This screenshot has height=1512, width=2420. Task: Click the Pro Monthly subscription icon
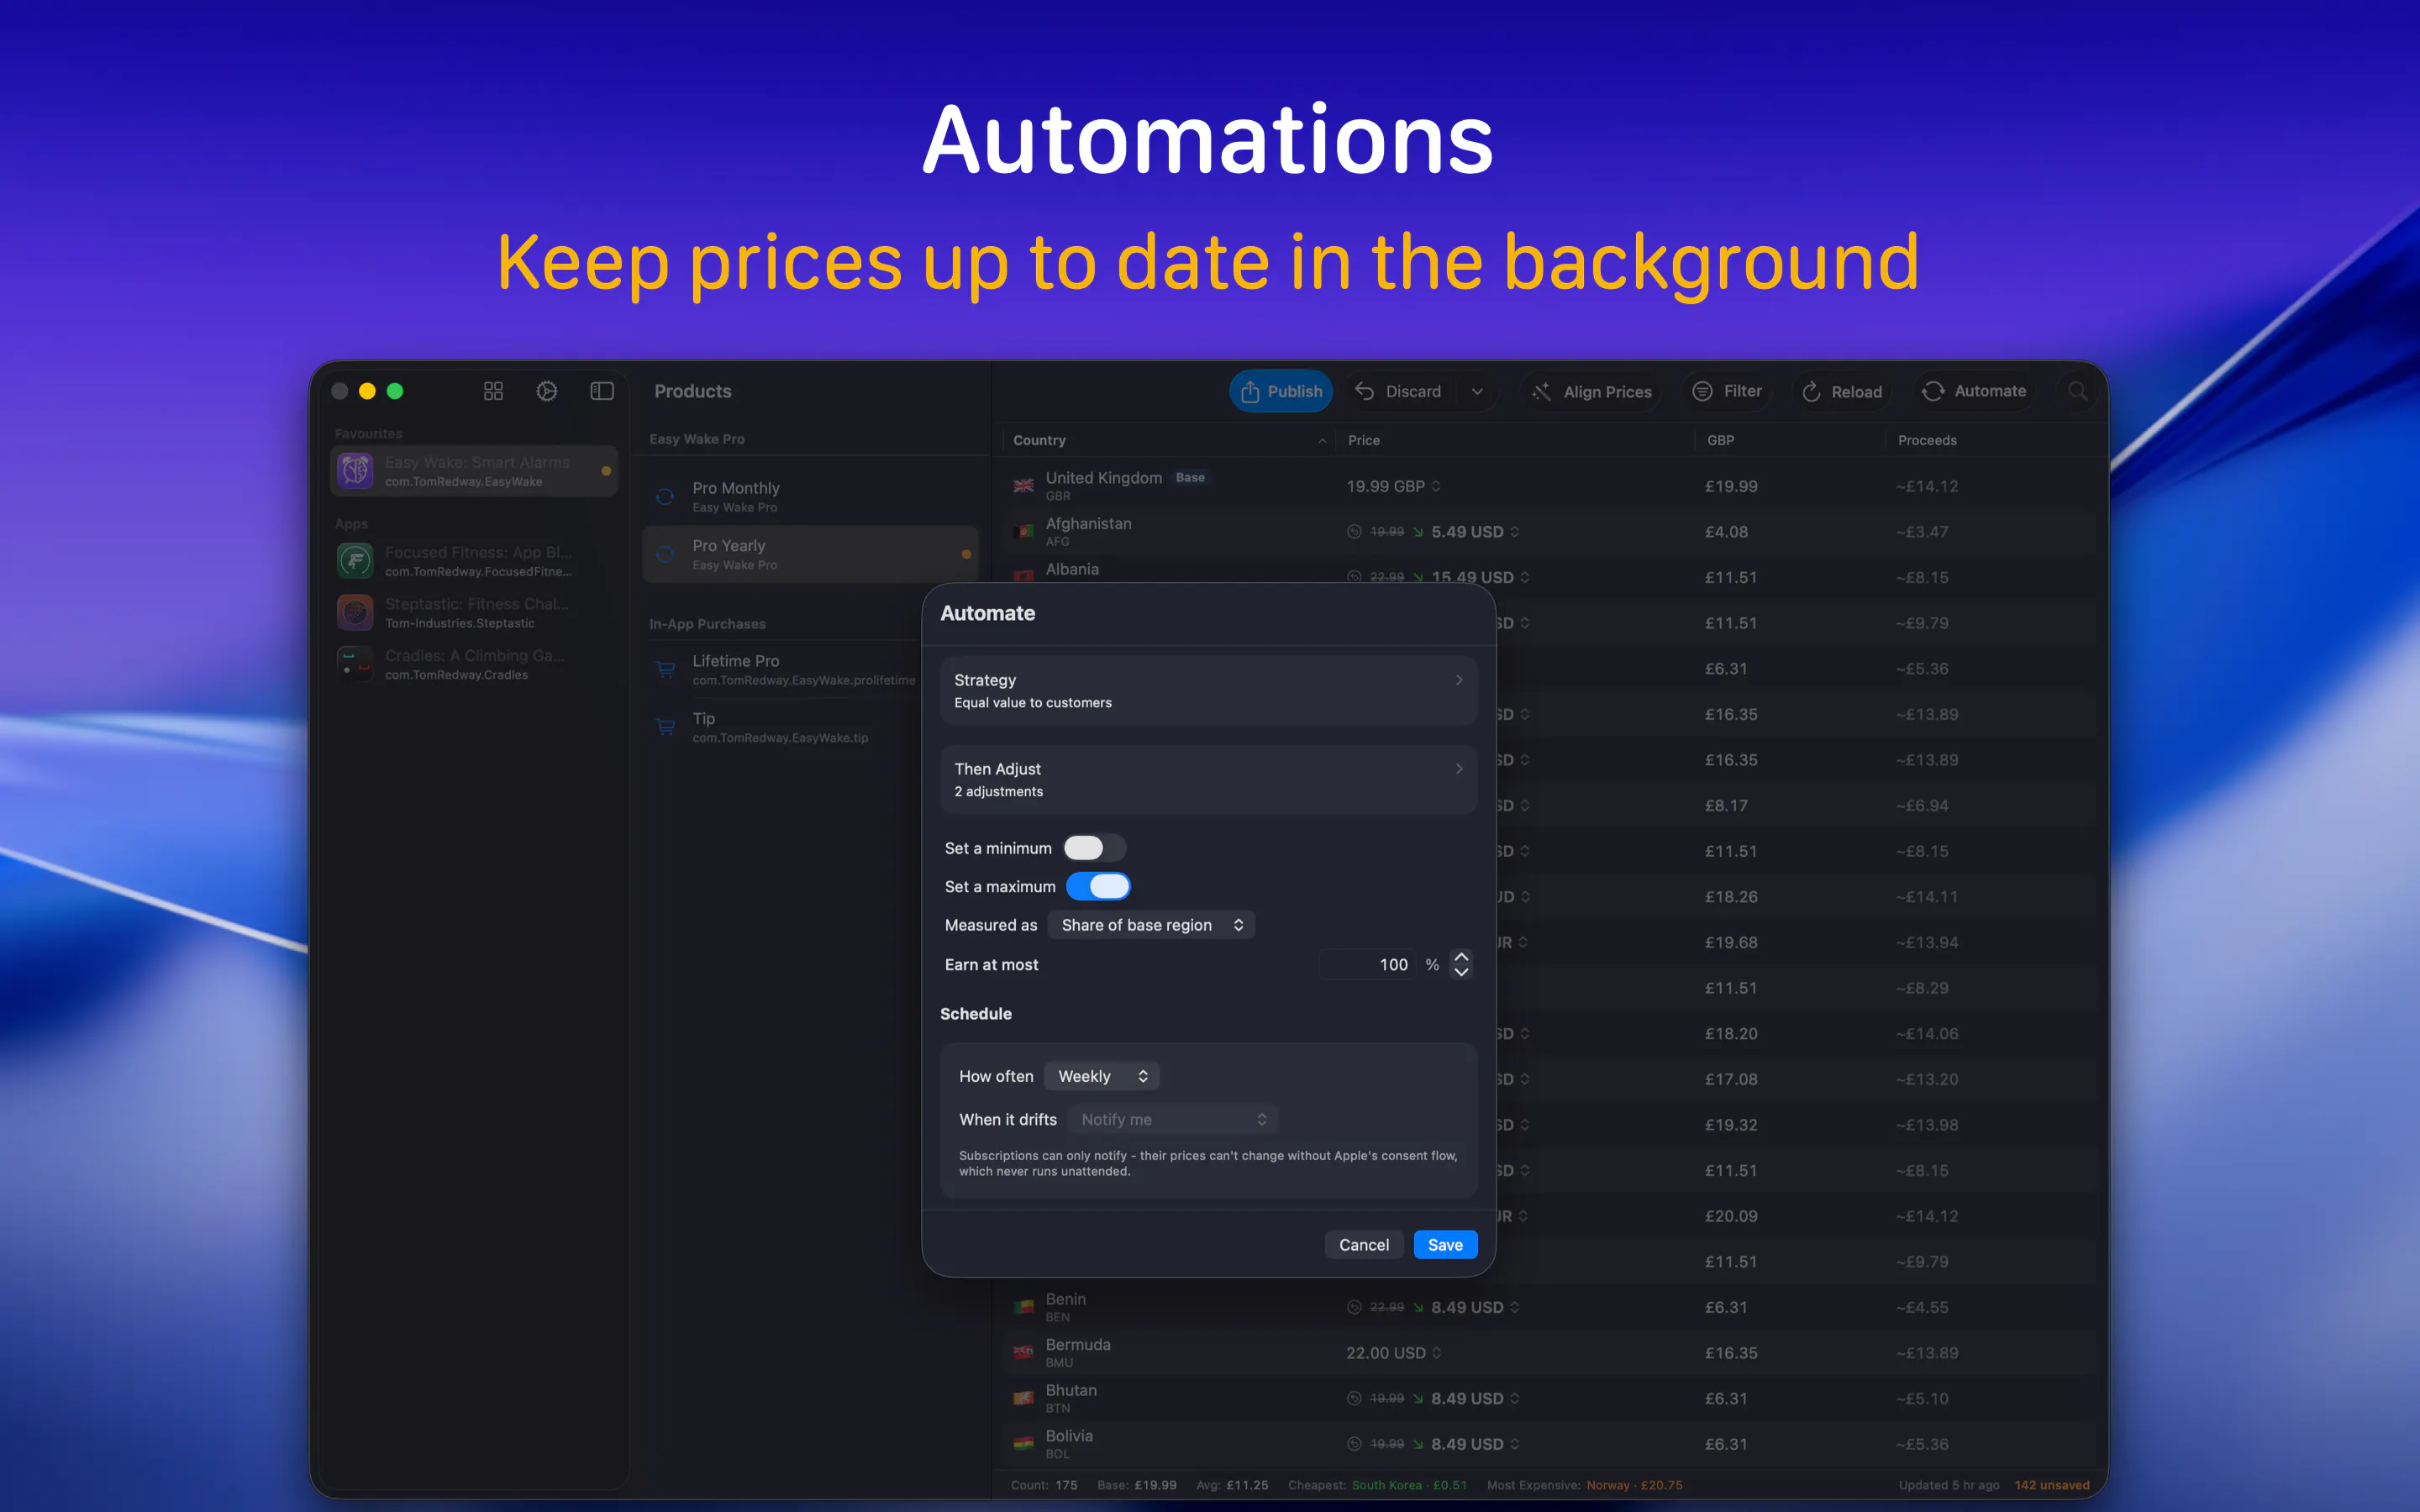point(665,496)
